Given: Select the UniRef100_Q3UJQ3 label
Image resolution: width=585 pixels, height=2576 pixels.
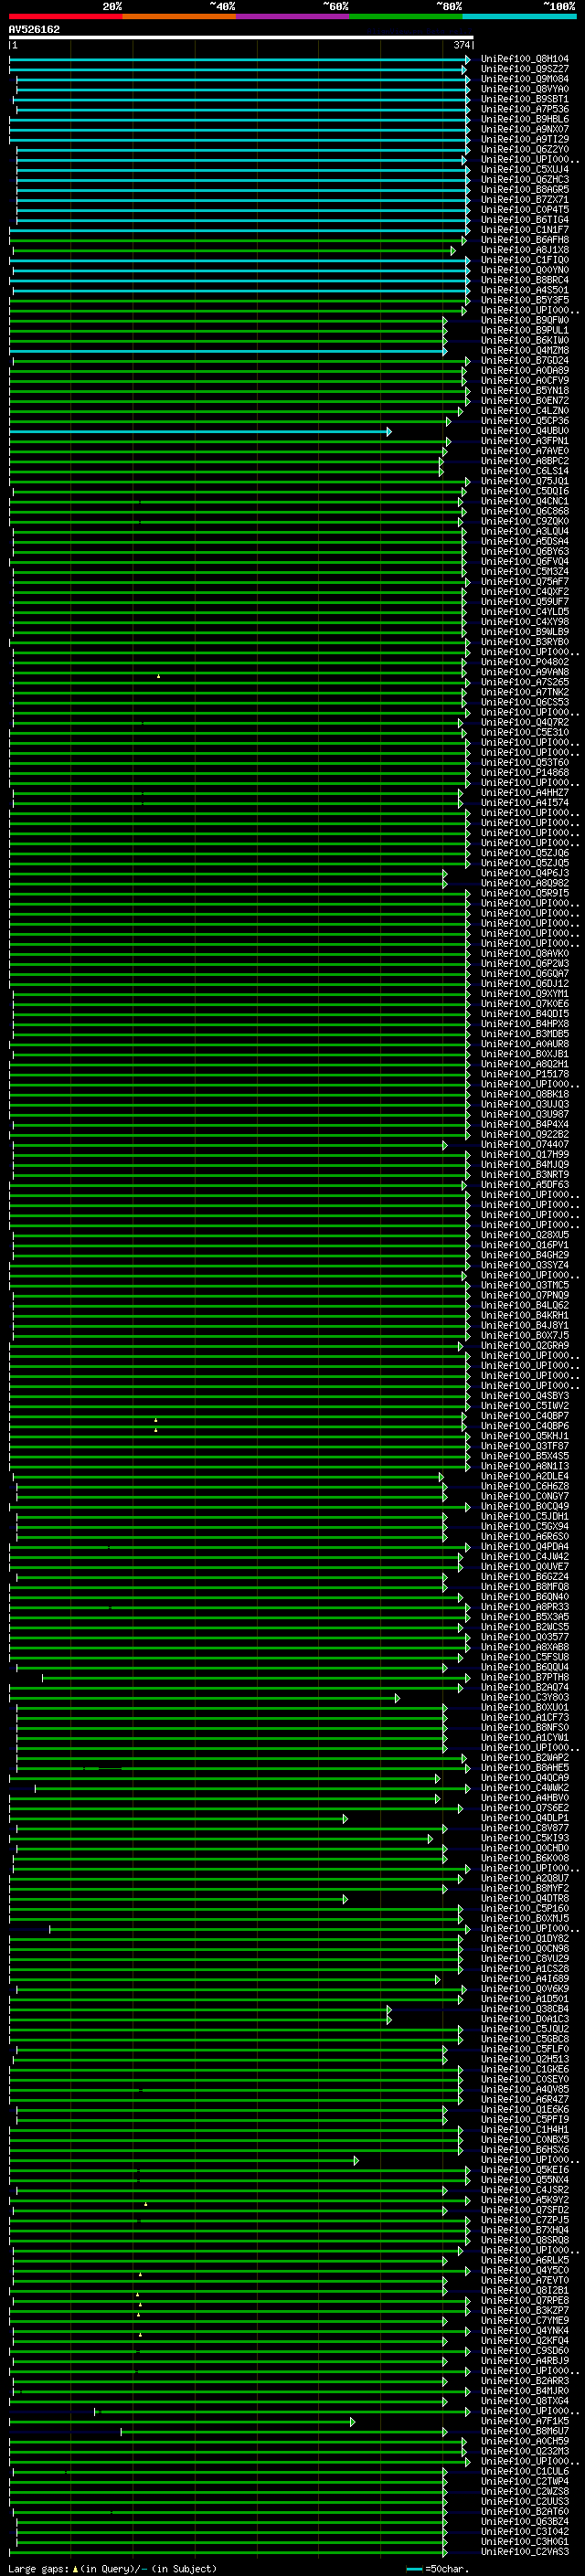Looking at the screenshot, I should [524, 1104].
